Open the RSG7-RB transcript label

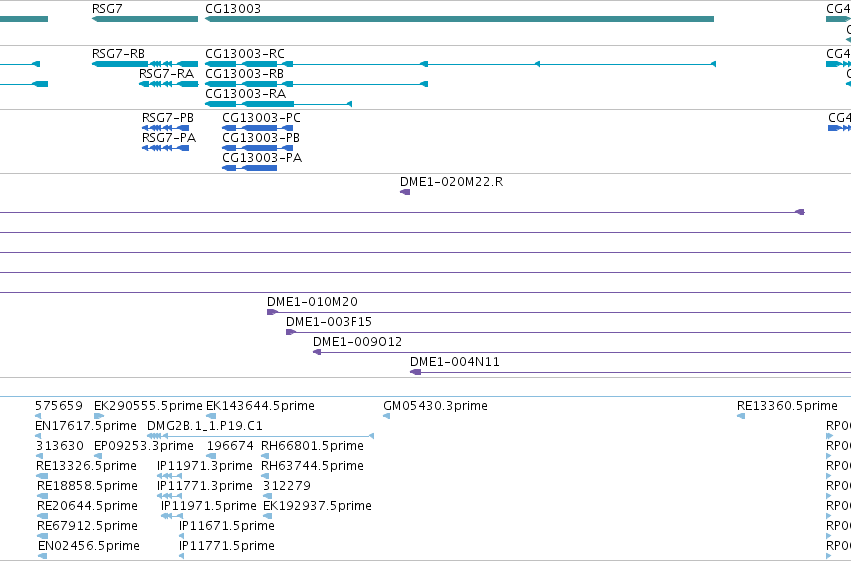118,54
